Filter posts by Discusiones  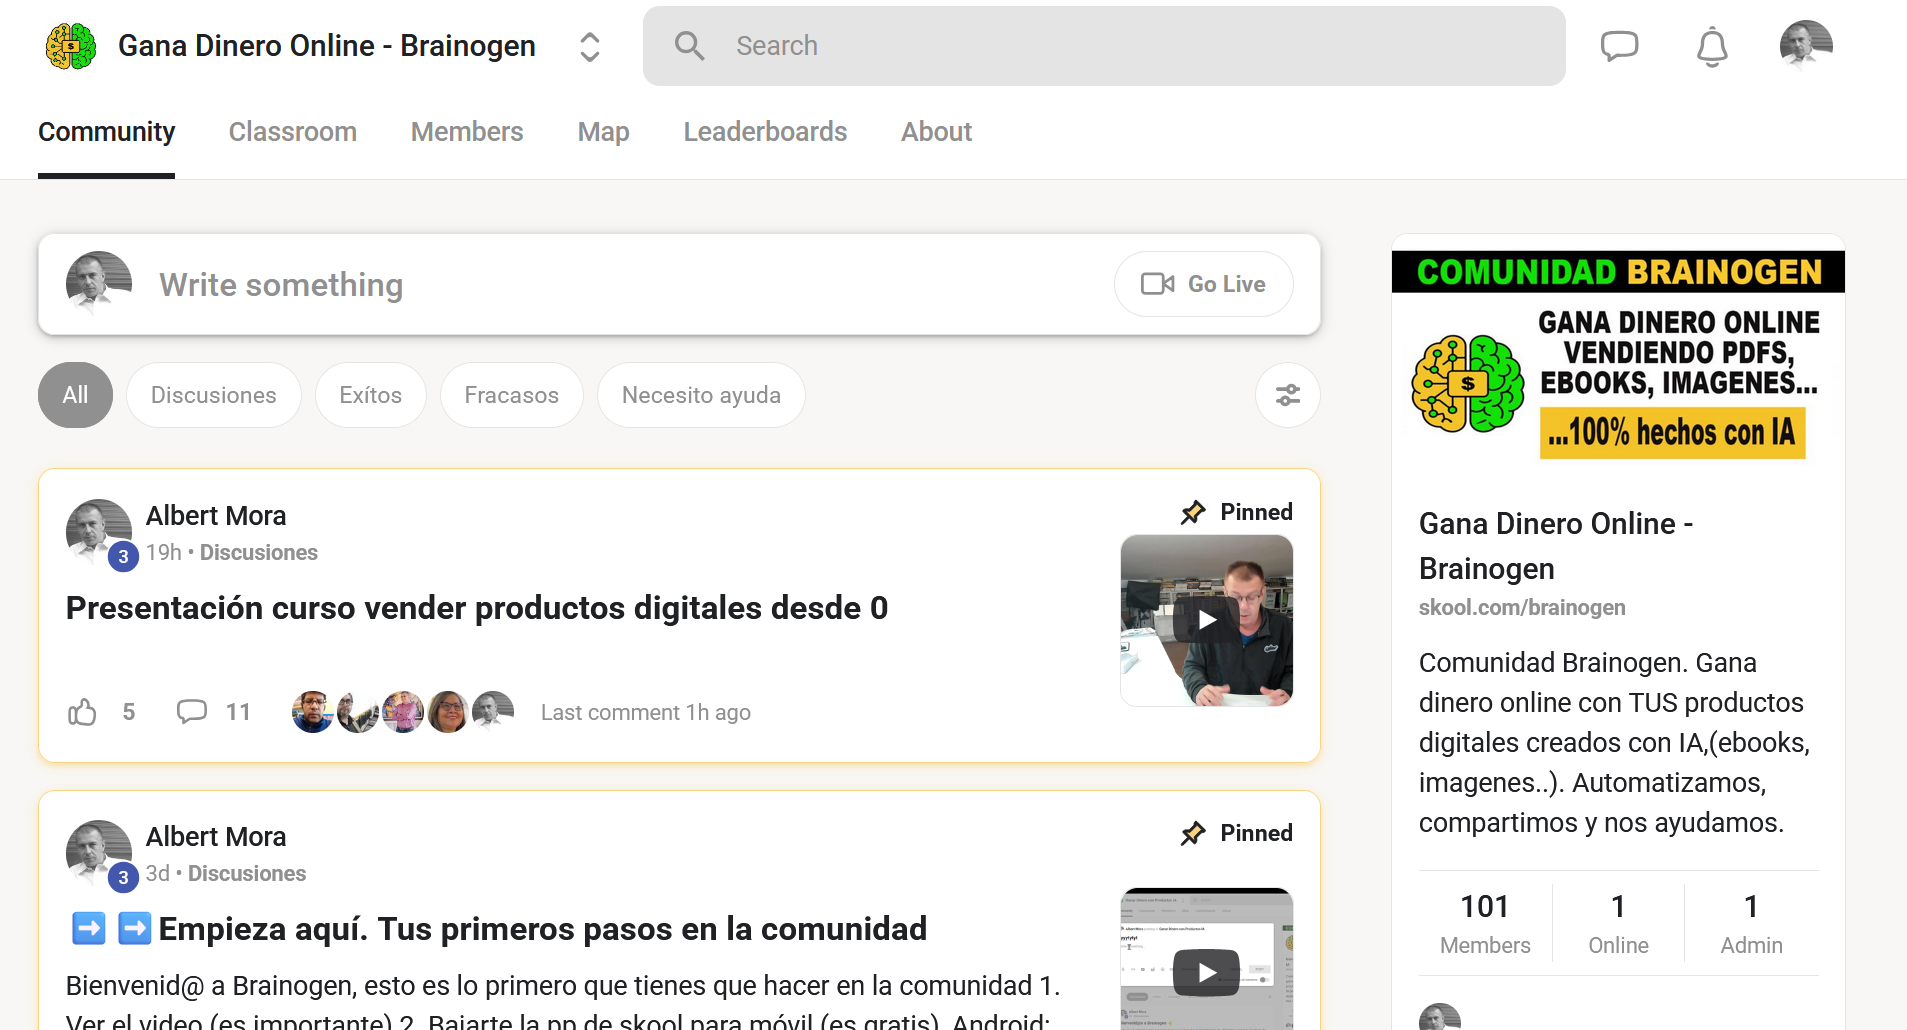tap(213, 395)
